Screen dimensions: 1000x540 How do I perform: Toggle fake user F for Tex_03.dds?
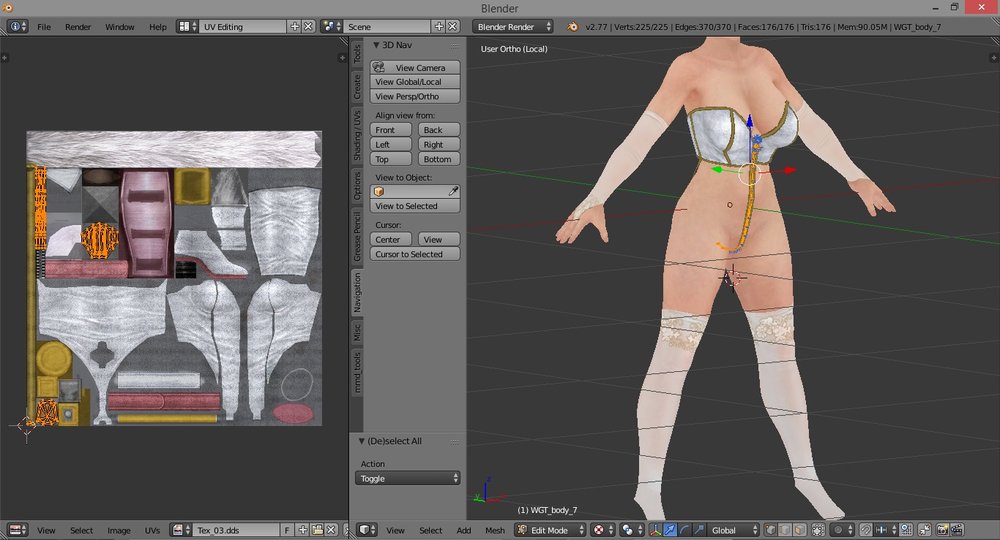[287, 530]
